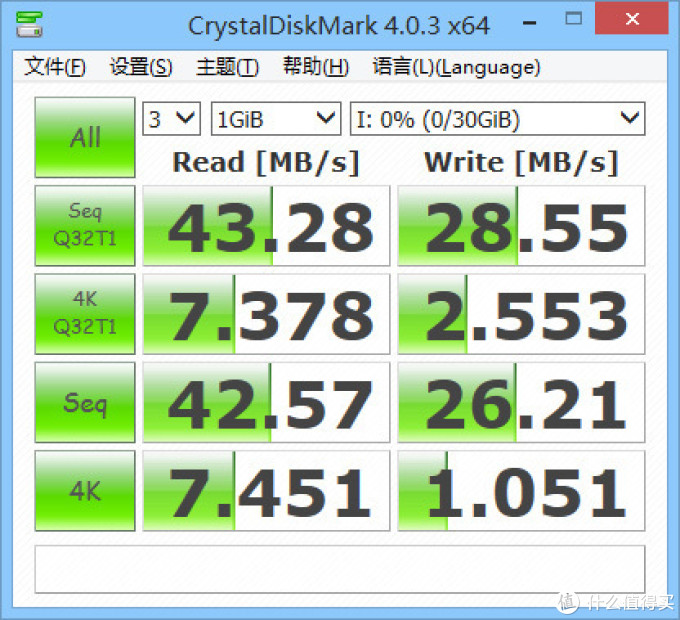The width and height of the screenshot is (680, 620).
Task: Select the Seq Q32T1 read result 43.28
Action: 266,225
